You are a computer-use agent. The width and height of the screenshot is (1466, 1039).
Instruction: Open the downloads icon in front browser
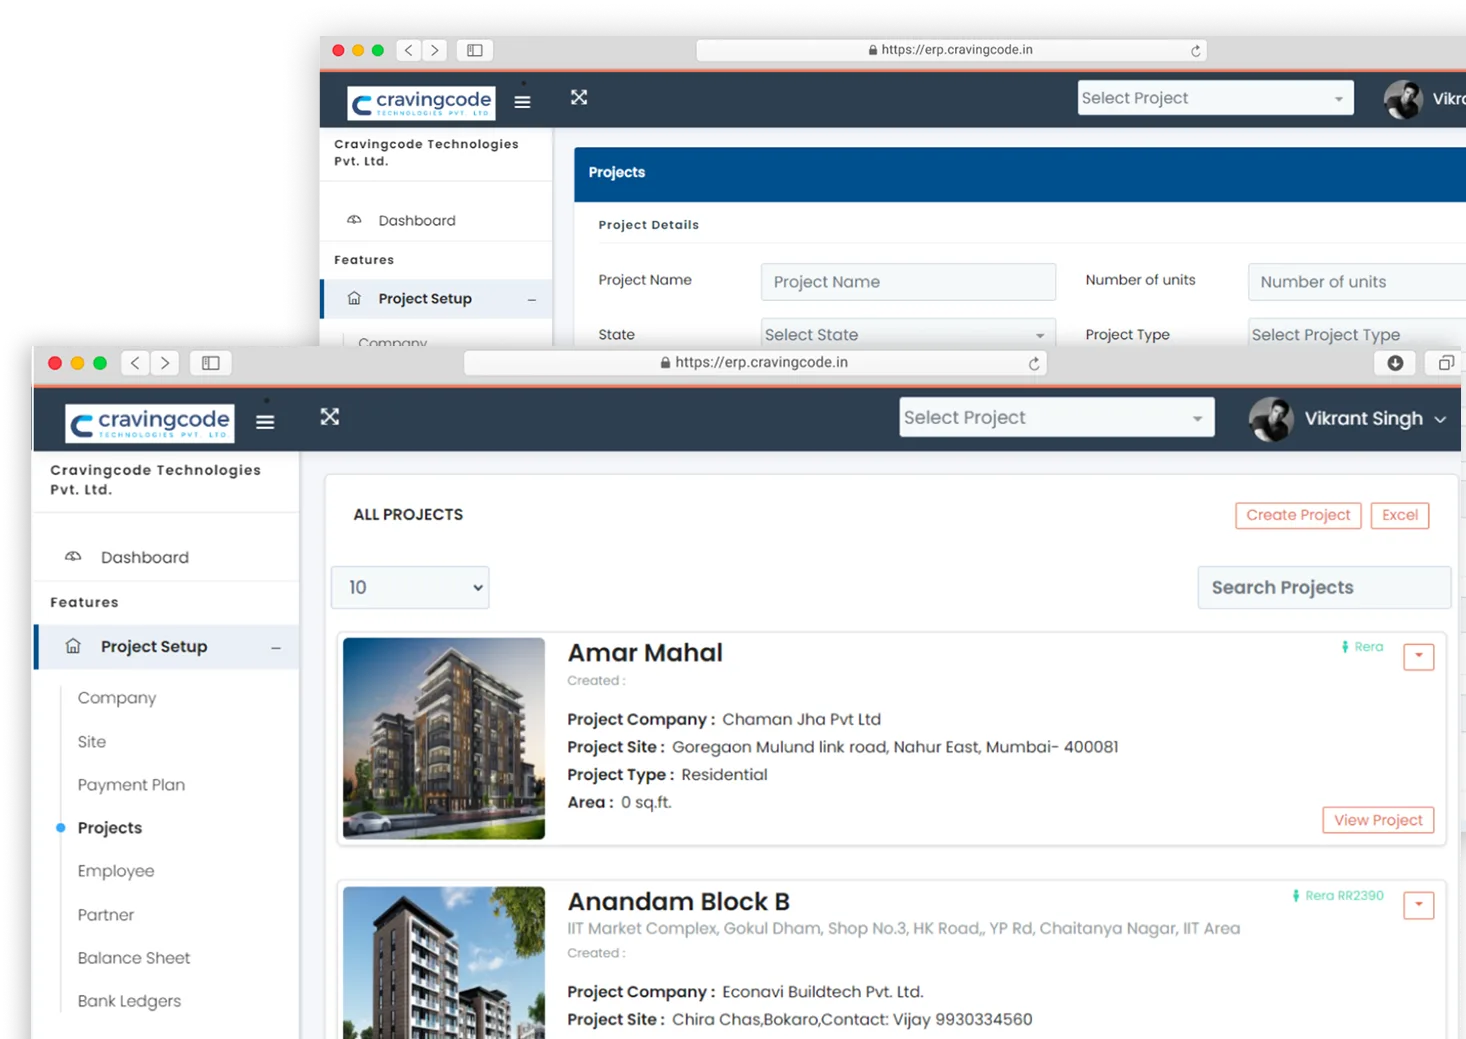tap(1395, 363)
